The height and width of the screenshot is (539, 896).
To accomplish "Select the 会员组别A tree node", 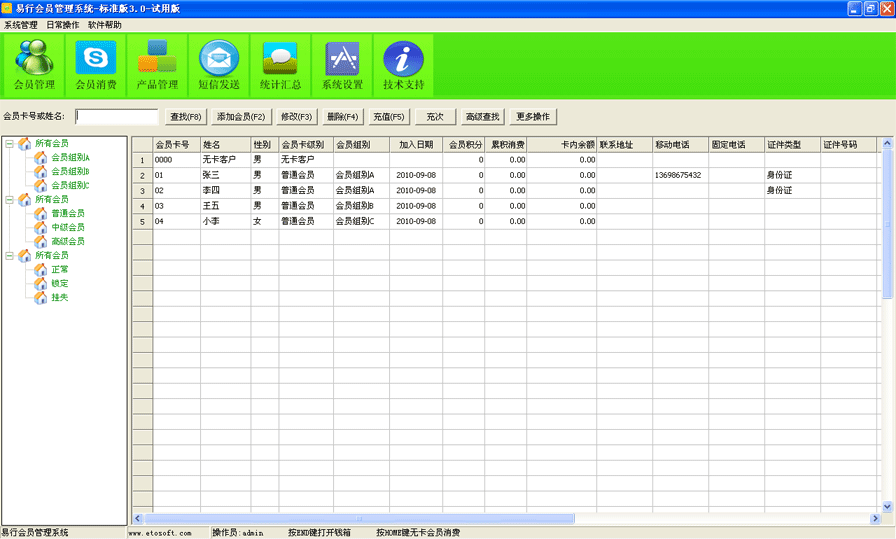I will pos(70,158).
